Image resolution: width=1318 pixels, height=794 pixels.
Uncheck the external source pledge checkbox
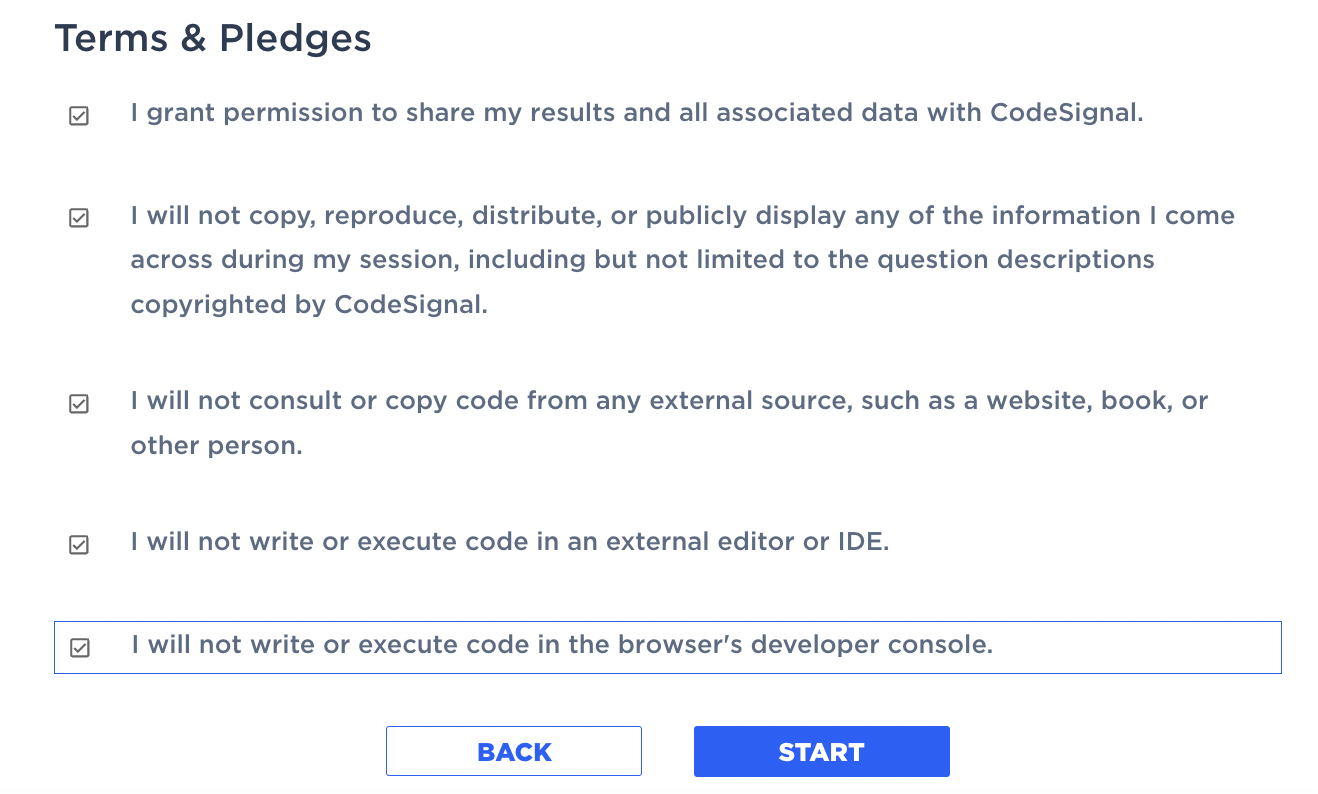(x=79, y=404)
